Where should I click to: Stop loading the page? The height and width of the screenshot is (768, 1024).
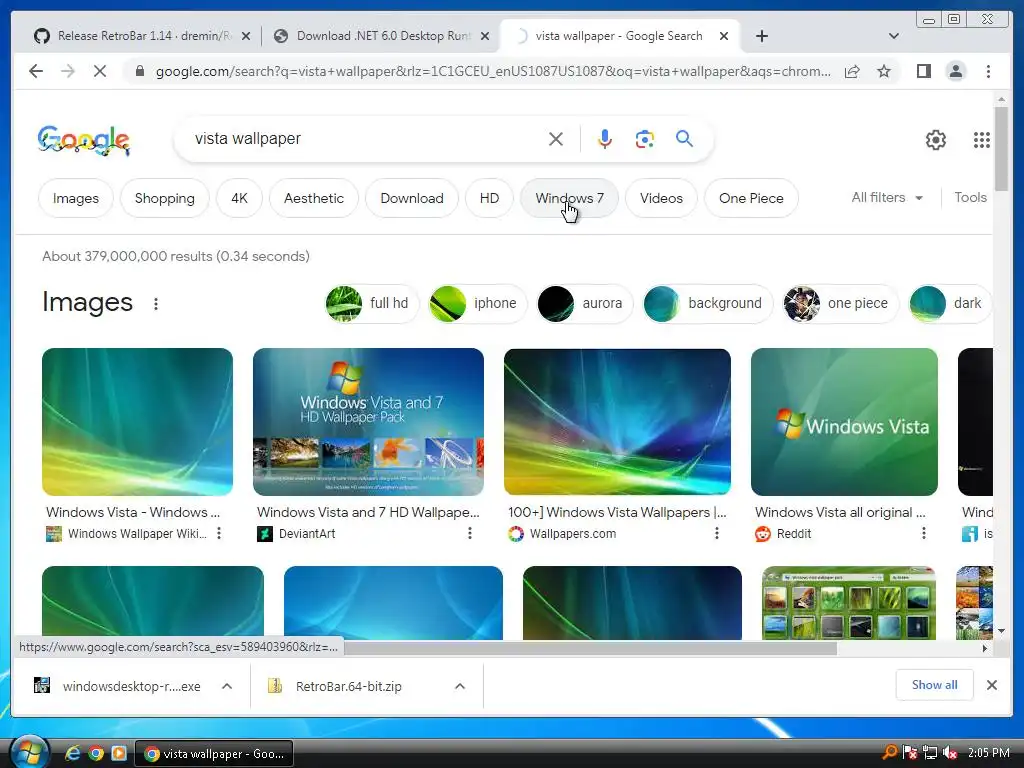pyautogui.click(x=100, y=71)
